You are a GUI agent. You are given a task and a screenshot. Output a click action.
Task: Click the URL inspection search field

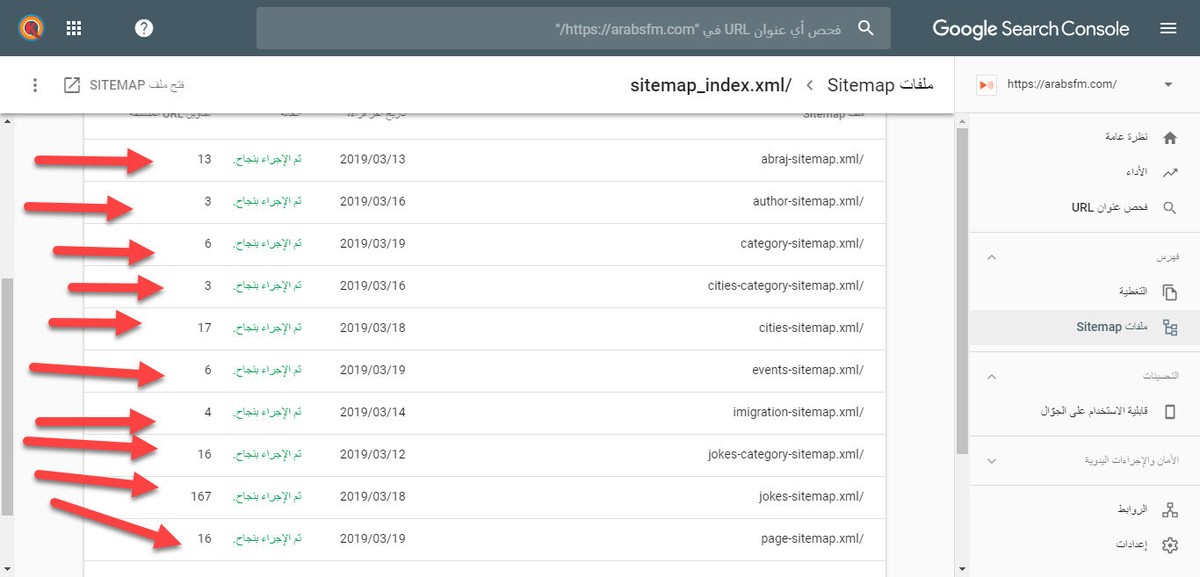pyautogui.click(x=573, y=29)
